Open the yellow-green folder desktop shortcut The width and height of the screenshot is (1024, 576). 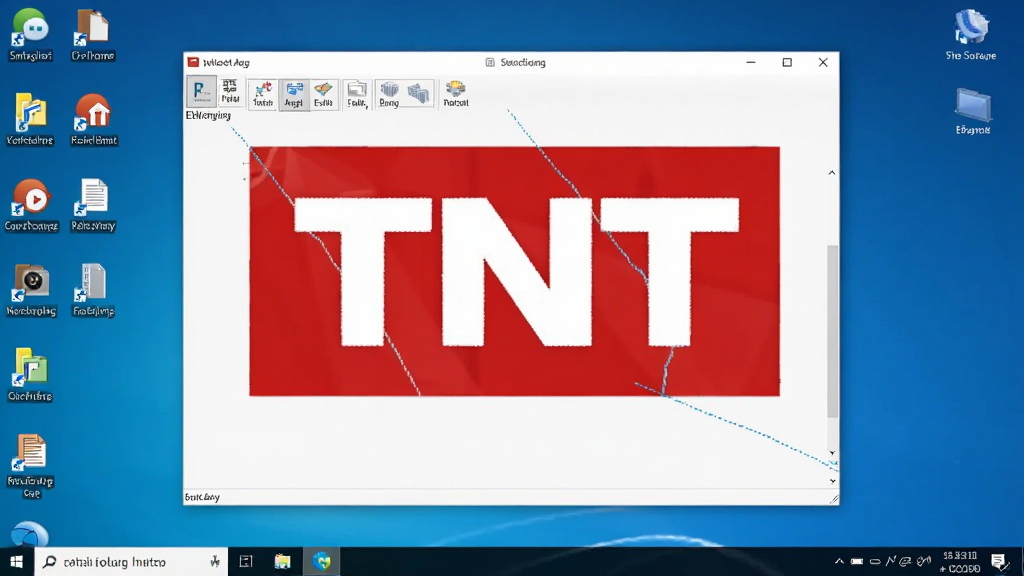(x=30, y=374)
